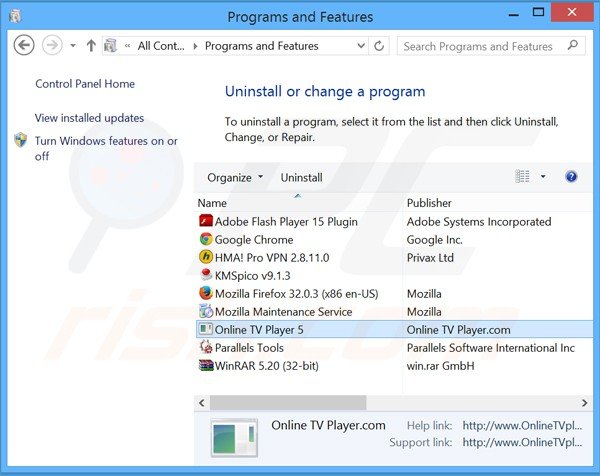Select the HMA! Pro VPN 2.8.11.0 entry
This screenshot has width=600, height=476.
tap(272, 258)
